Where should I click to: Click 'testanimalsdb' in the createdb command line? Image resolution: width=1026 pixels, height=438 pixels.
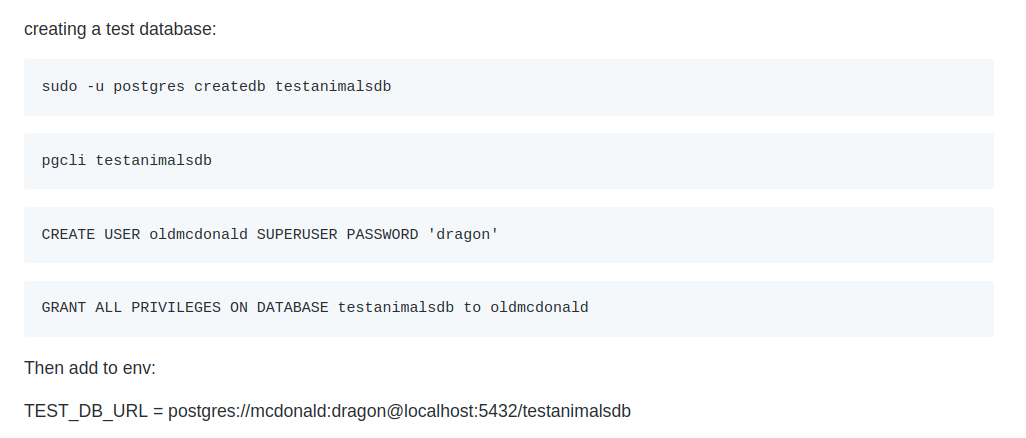(x=333, y=86)
